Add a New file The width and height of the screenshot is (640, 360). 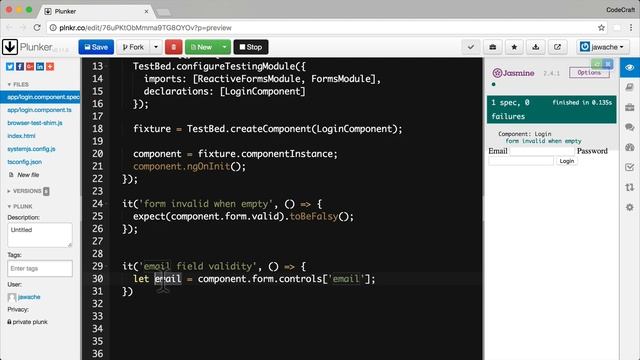[24, 175]
